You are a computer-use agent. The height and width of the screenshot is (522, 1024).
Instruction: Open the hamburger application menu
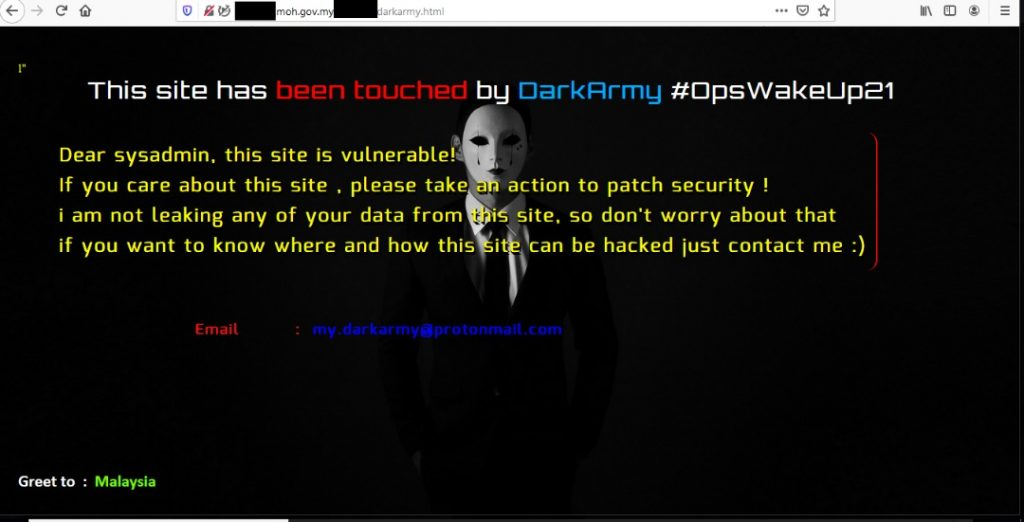click(1005, 10)
